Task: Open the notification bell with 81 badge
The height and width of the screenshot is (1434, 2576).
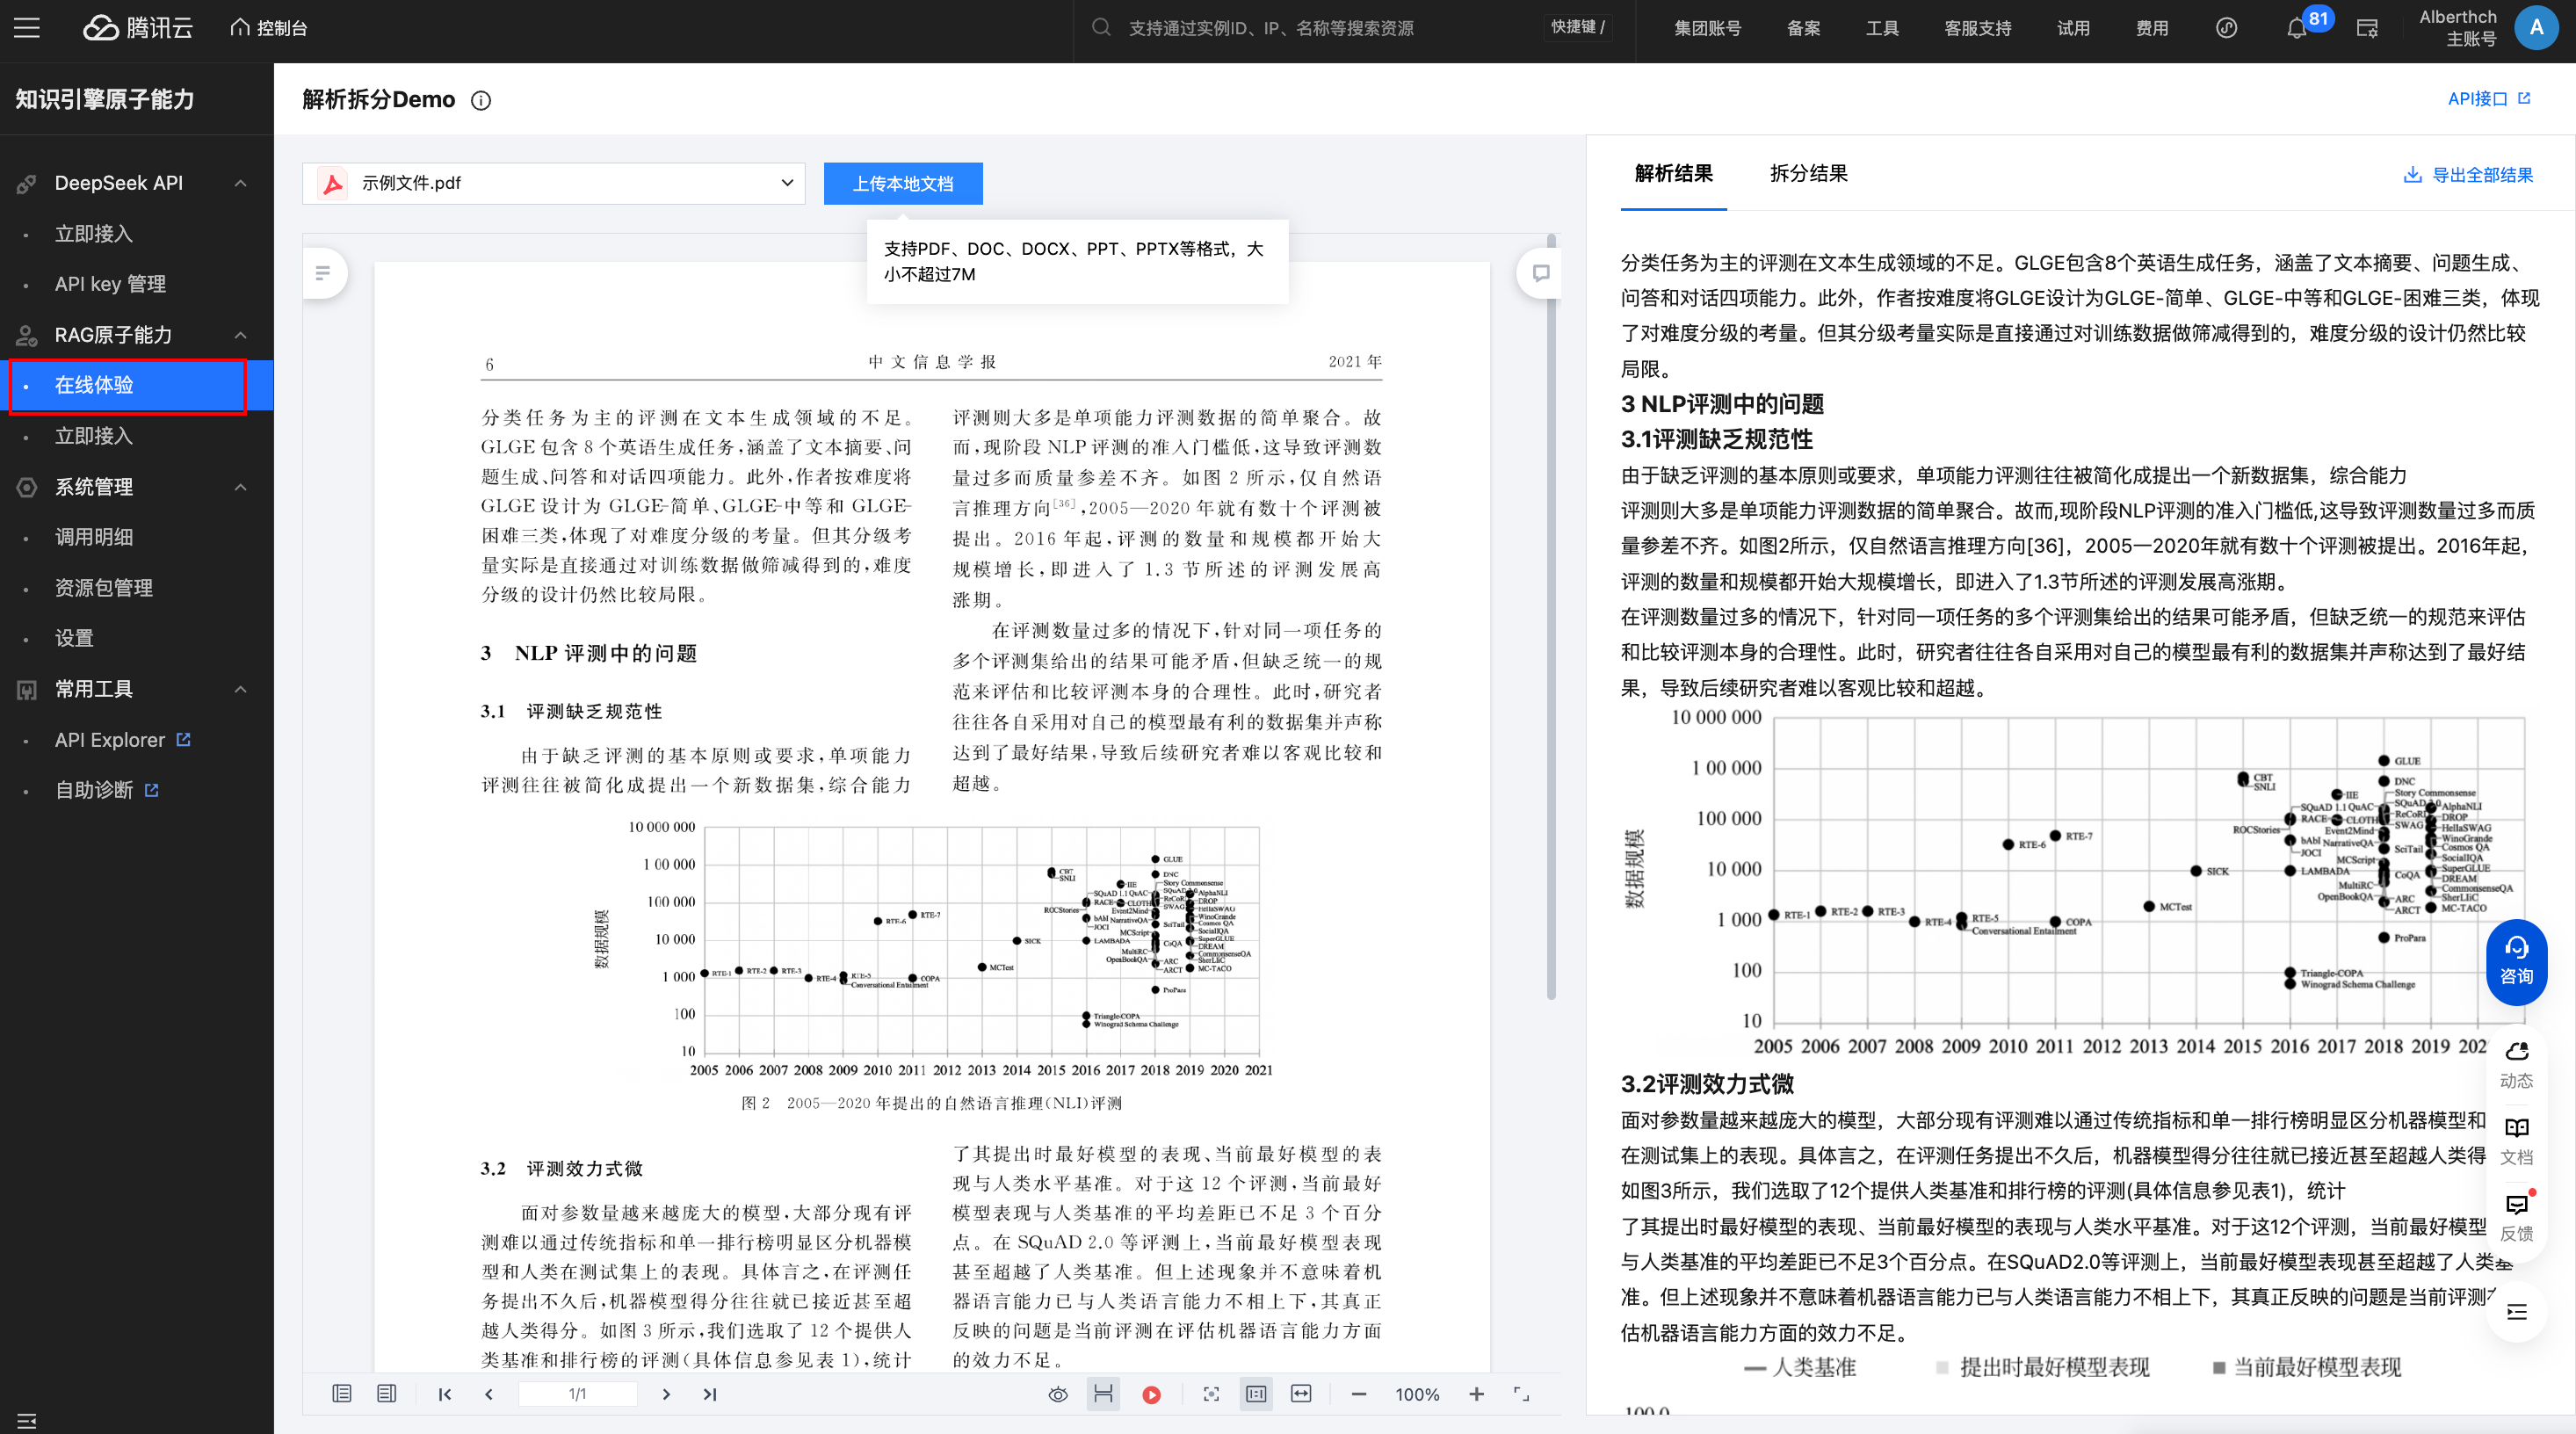Action: click(x=2297, y=28)
